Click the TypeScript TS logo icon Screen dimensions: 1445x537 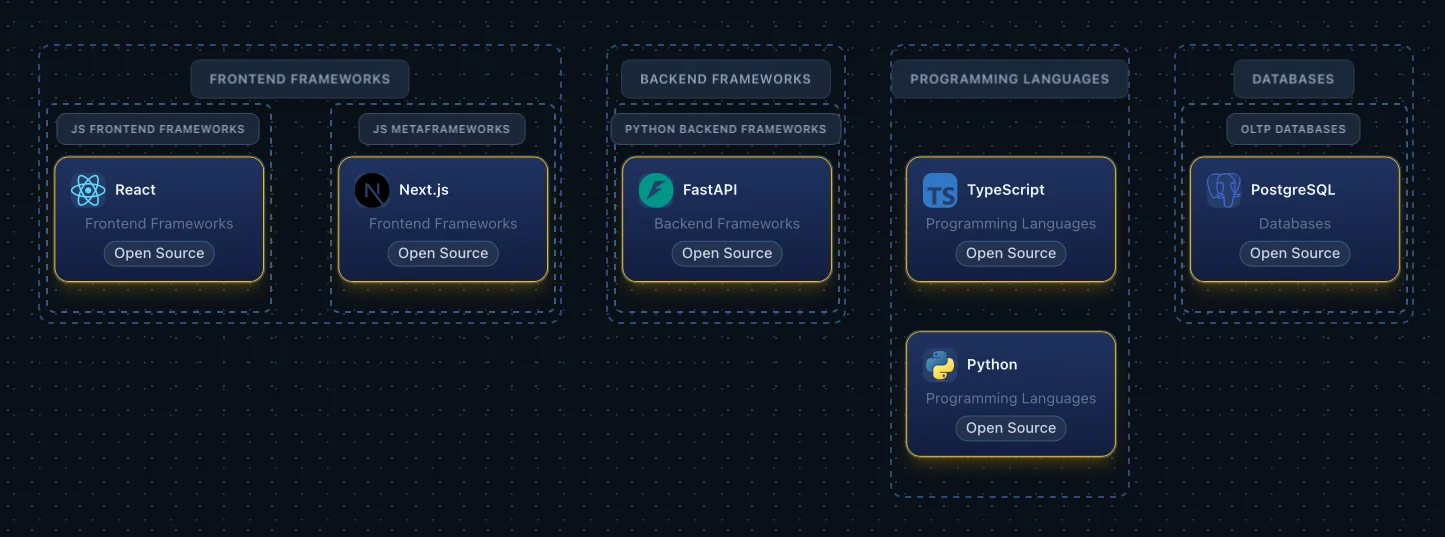pyautogui.click(x=940, y=190)
